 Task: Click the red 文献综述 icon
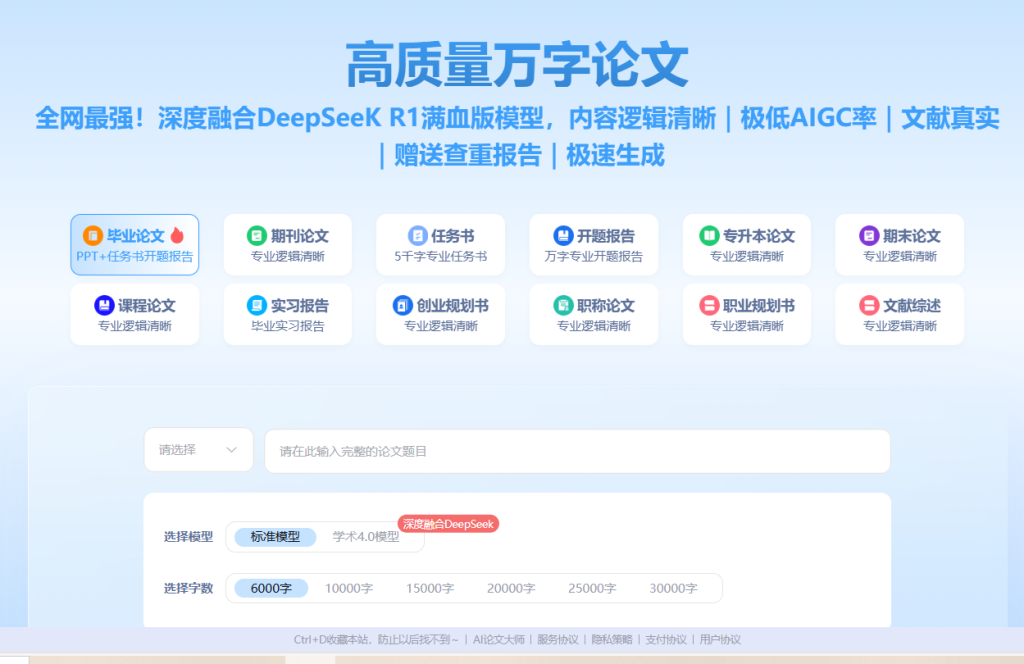(869, 305)
